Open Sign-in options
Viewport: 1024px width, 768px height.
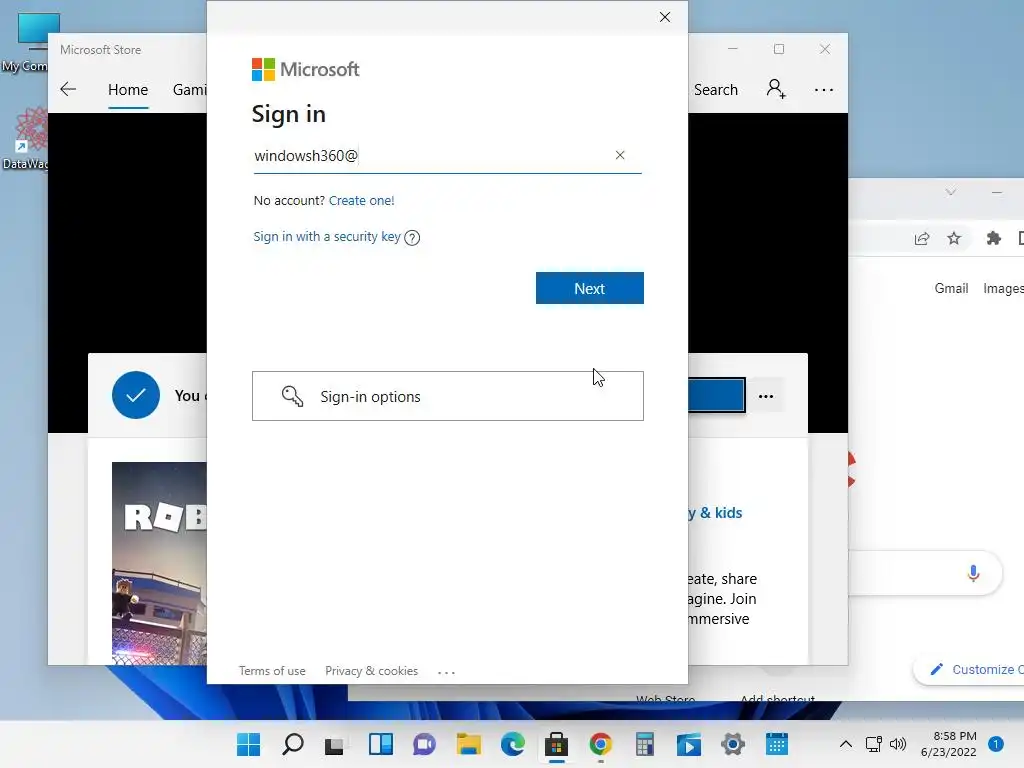coord(448,396)
